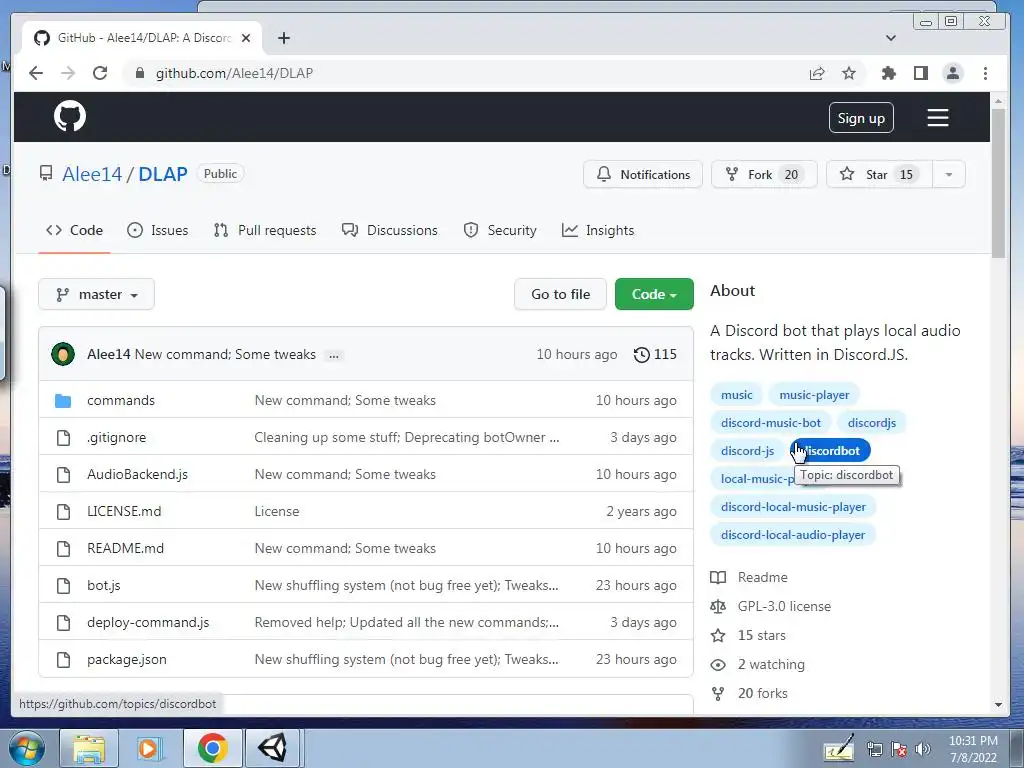Star the repository
The height and width of the screenshot is (768, 1024).
click(879, 174)
